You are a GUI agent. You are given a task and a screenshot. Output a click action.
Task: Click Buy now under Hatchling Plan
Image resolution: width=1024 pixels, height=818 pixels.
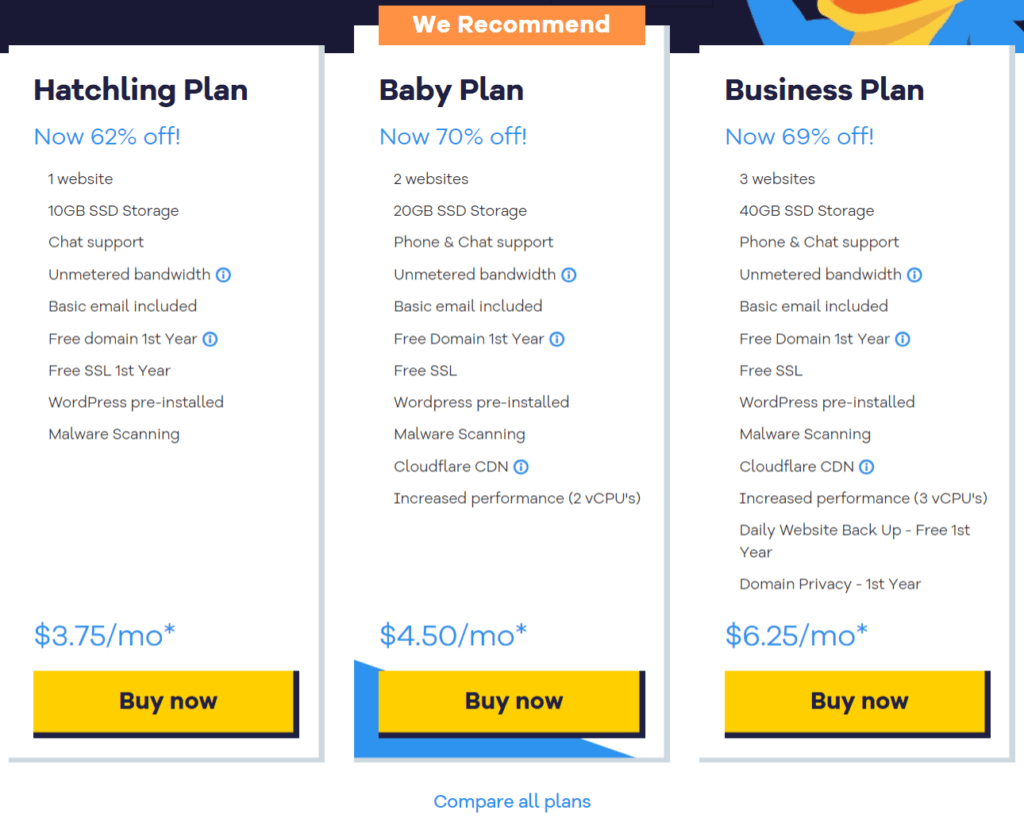pos(165,701)
